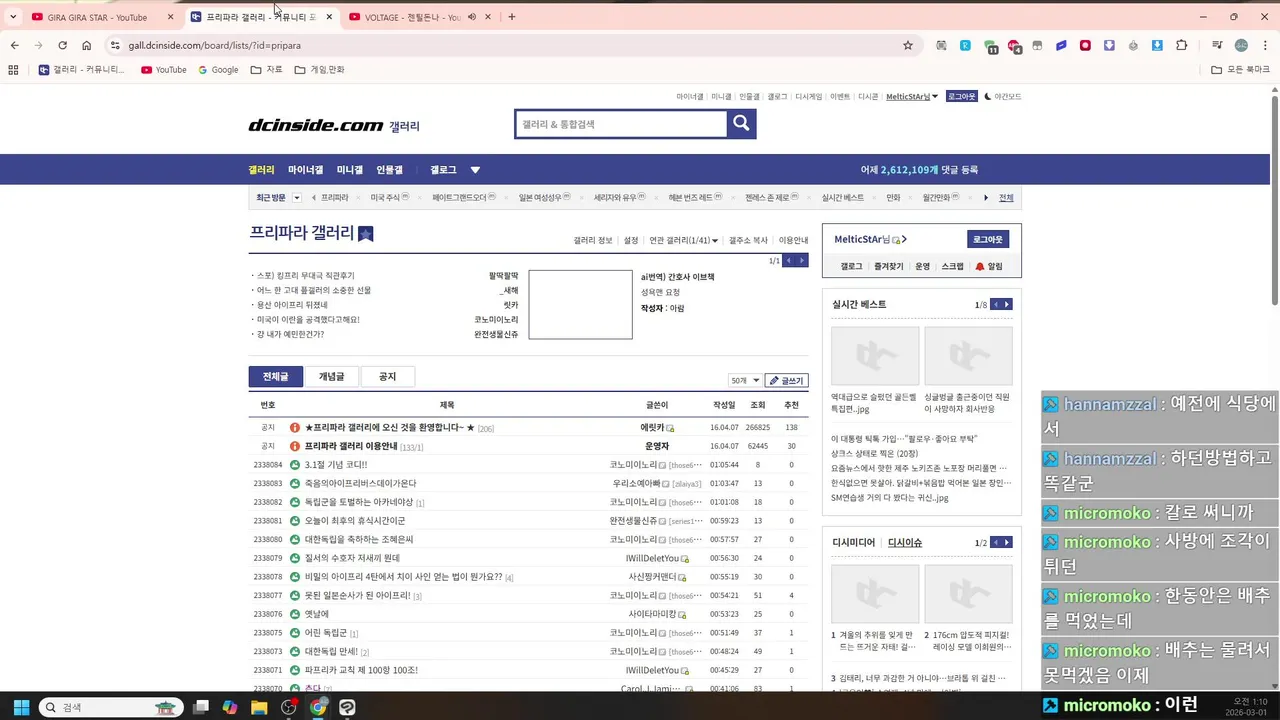Image resolution: width=1280 pixels, height=720 pixels.
Task: Open the Chrome extensions puzzle icon
Action: [x=1181, y=45]
